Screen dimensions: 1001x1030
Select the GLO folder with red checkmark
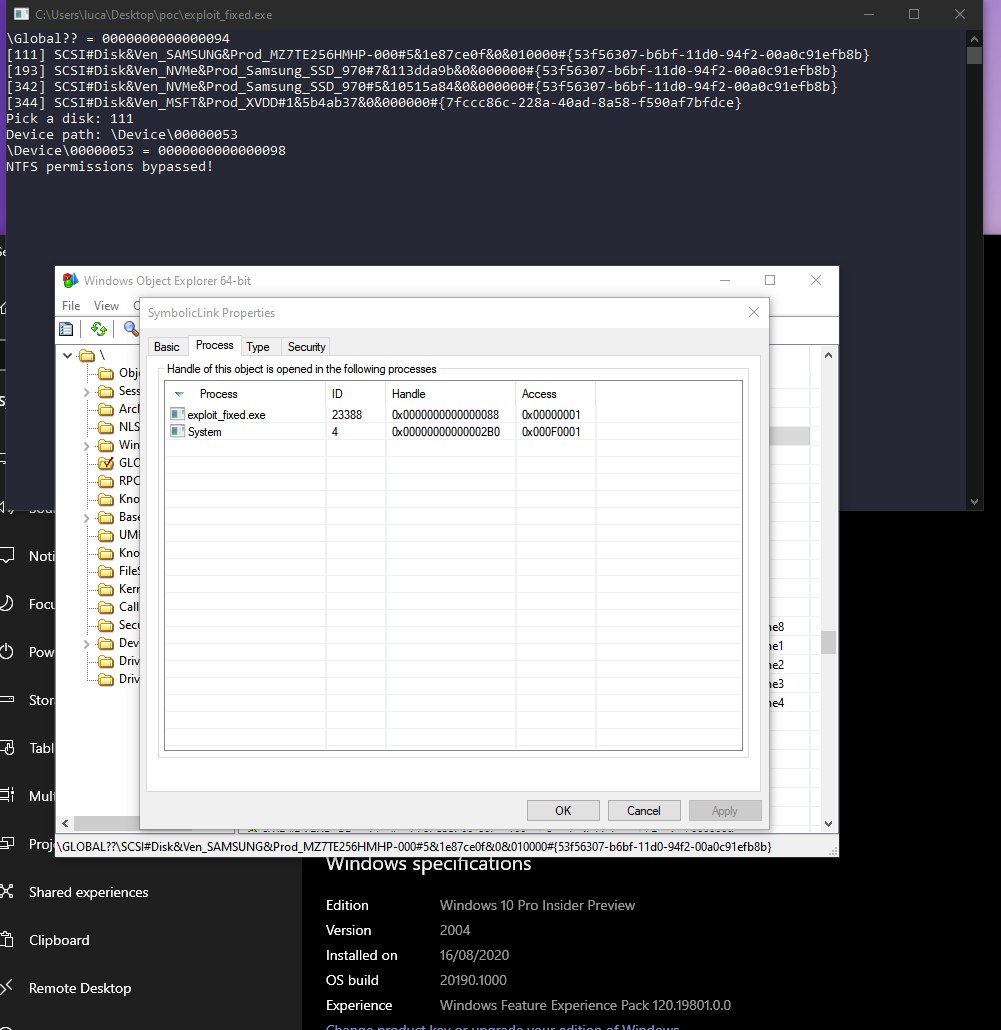tap(118, 463)
